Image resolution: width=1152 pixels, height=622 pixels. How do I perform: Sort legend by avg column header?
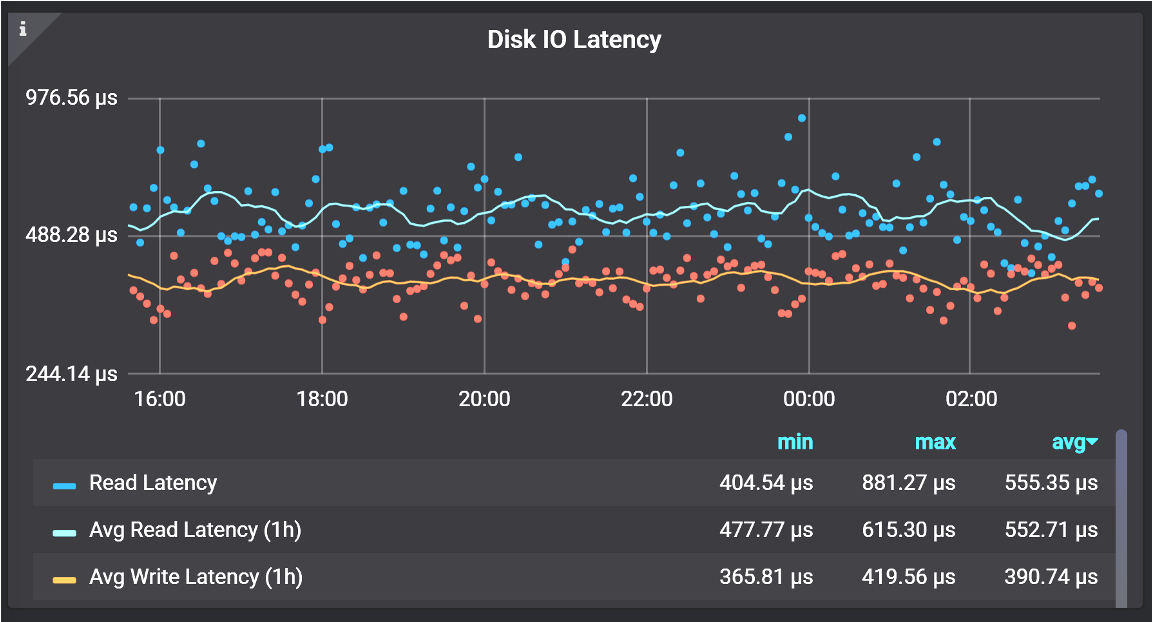pos(1068,442)
